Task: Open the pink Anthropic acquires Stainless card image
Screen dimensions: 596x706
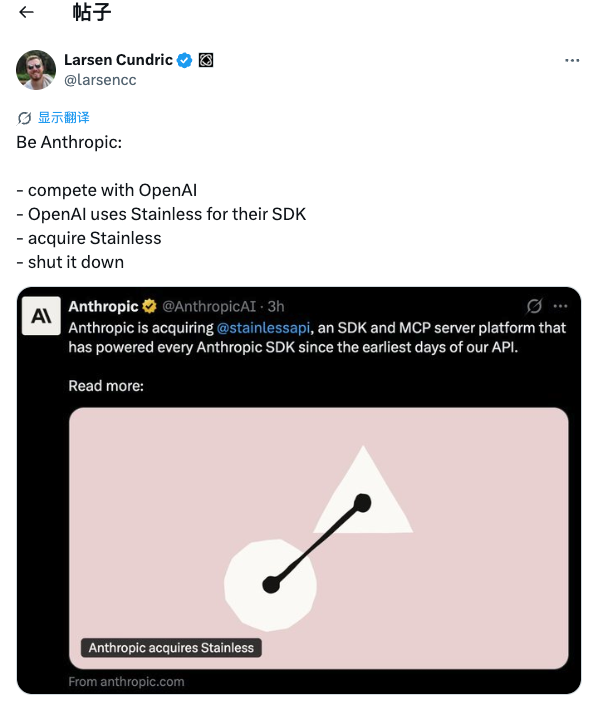Action: (319, 538)
